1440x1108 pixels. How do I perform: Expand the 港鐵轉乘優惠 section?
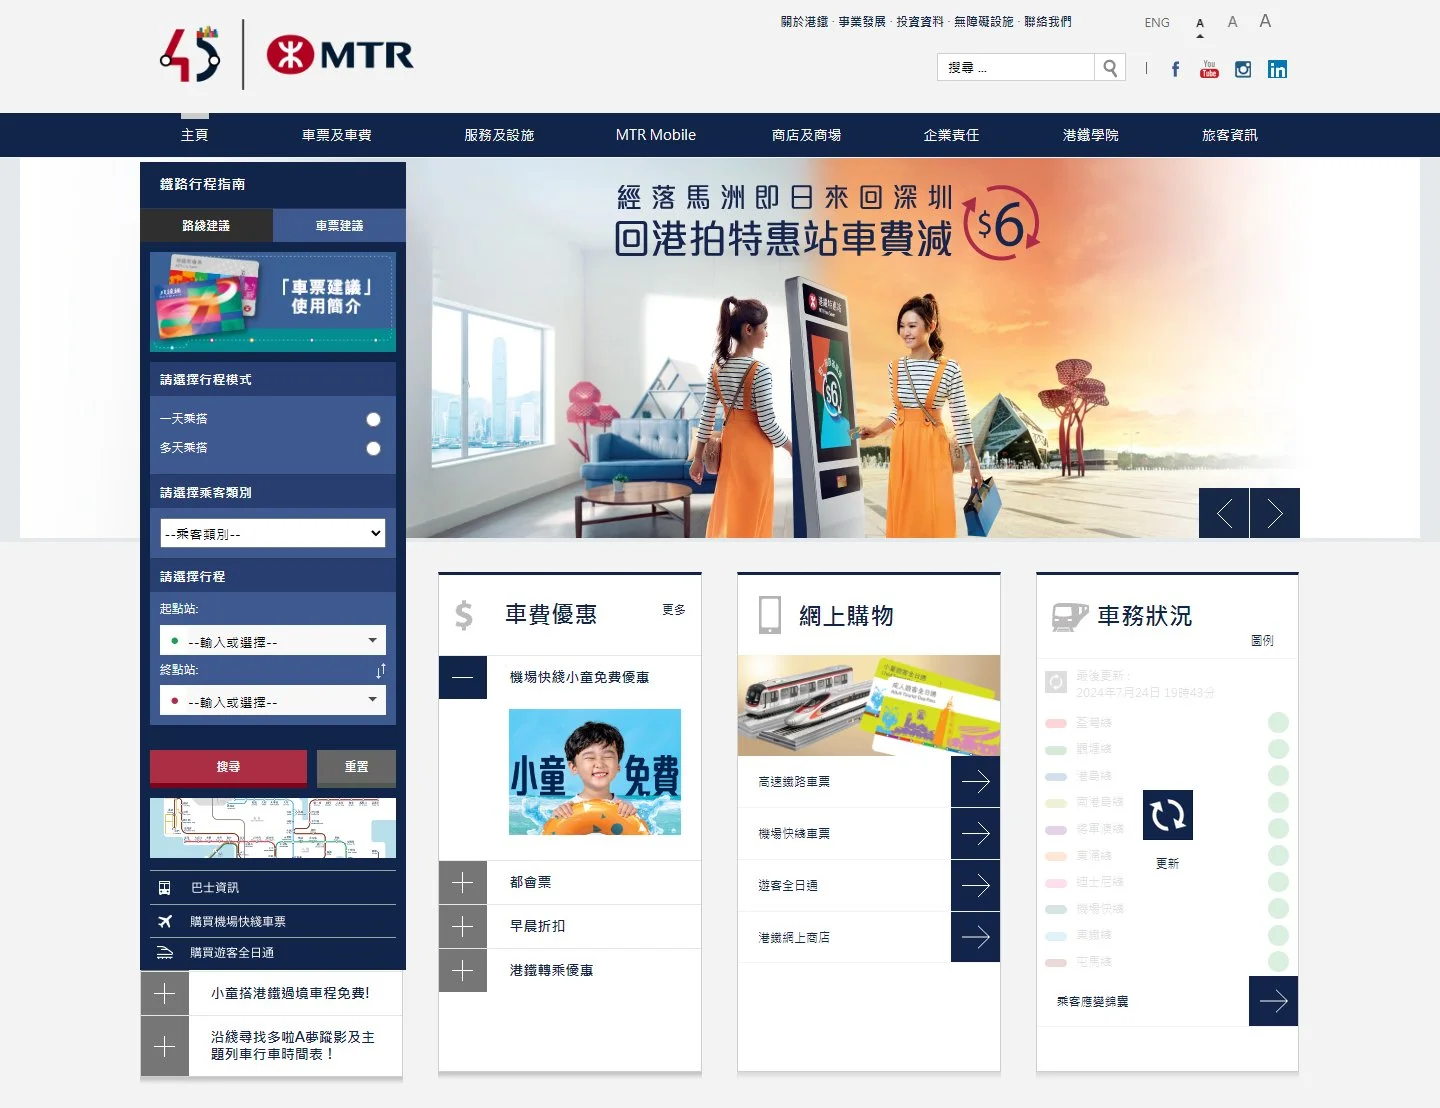463,970
